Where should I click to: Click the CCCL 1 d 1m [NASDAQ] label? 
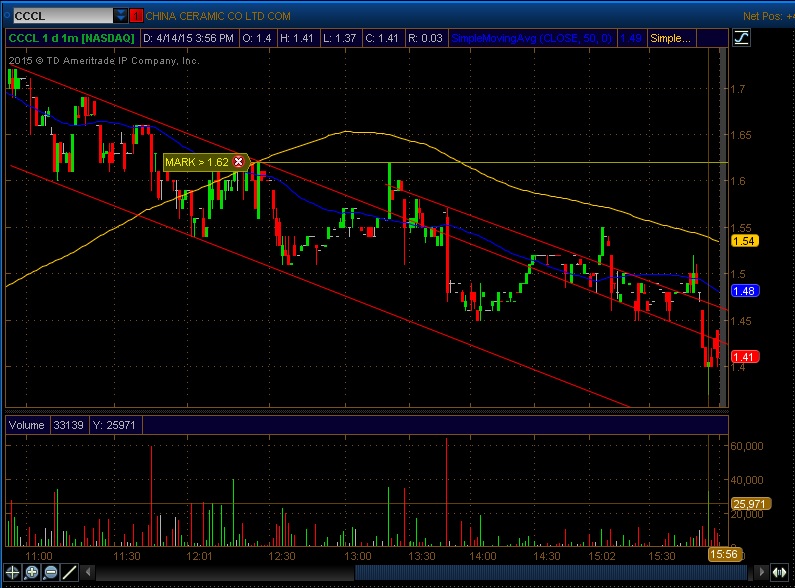[71, 38]
